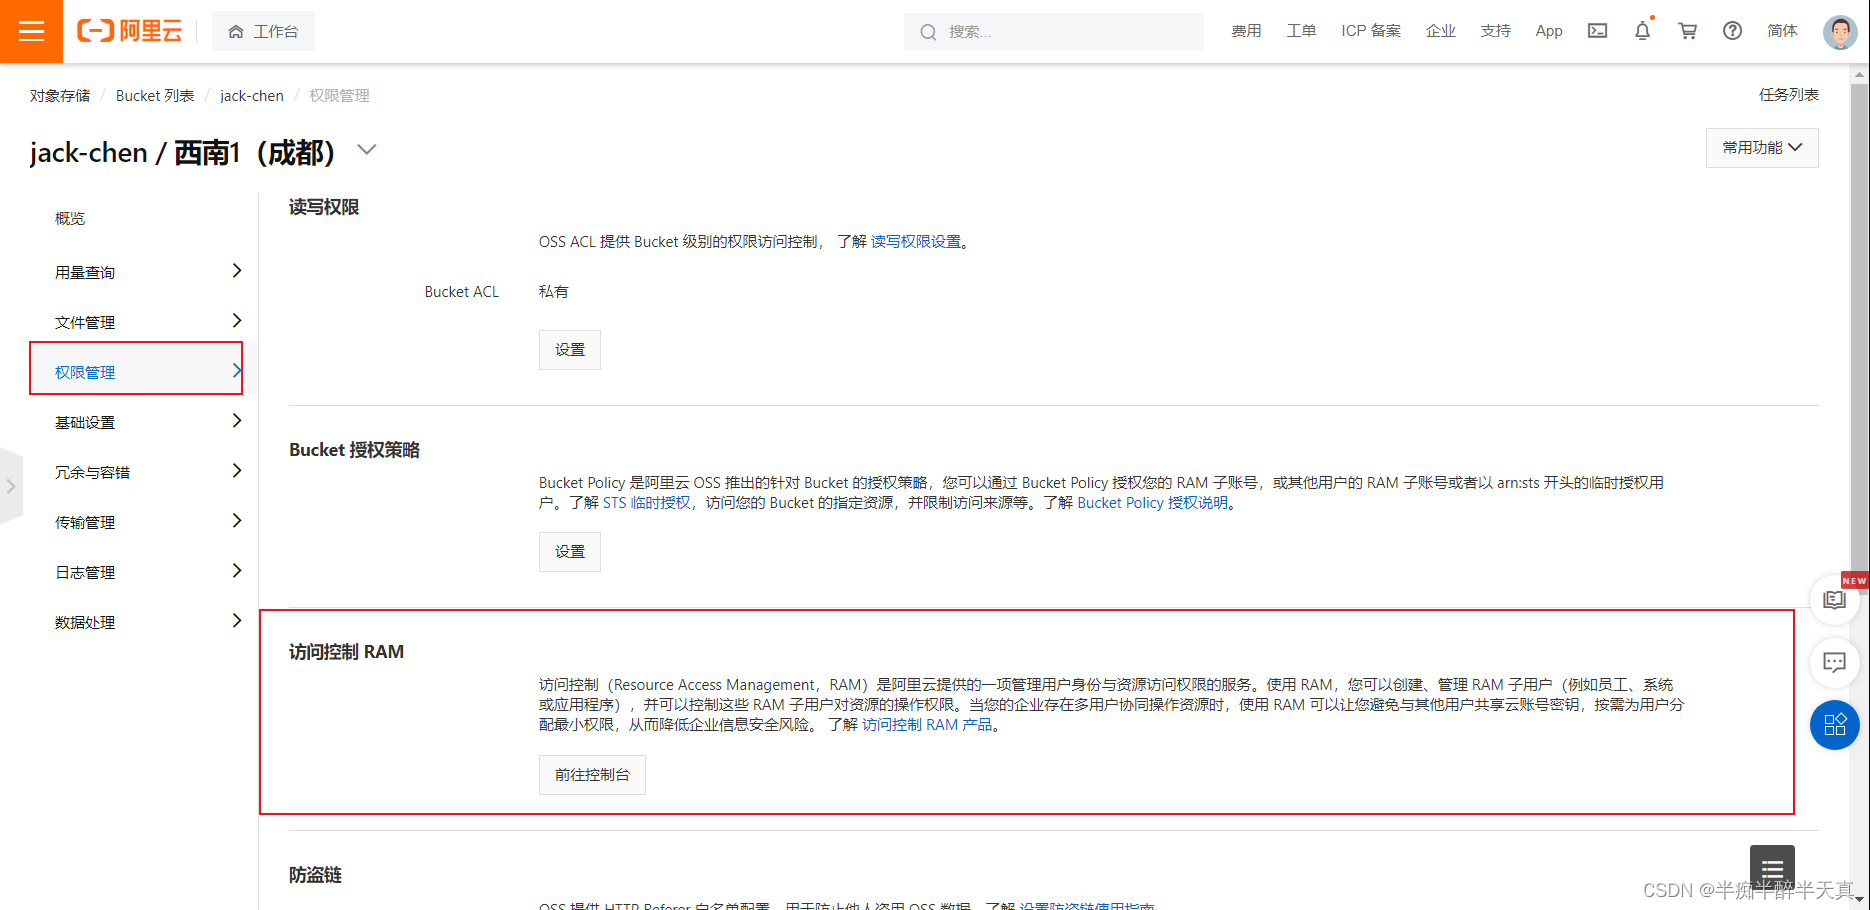This screenshot has height=910, width=1870.
Task: Click the 访问控制 RAM section heading
Action: 346,652
